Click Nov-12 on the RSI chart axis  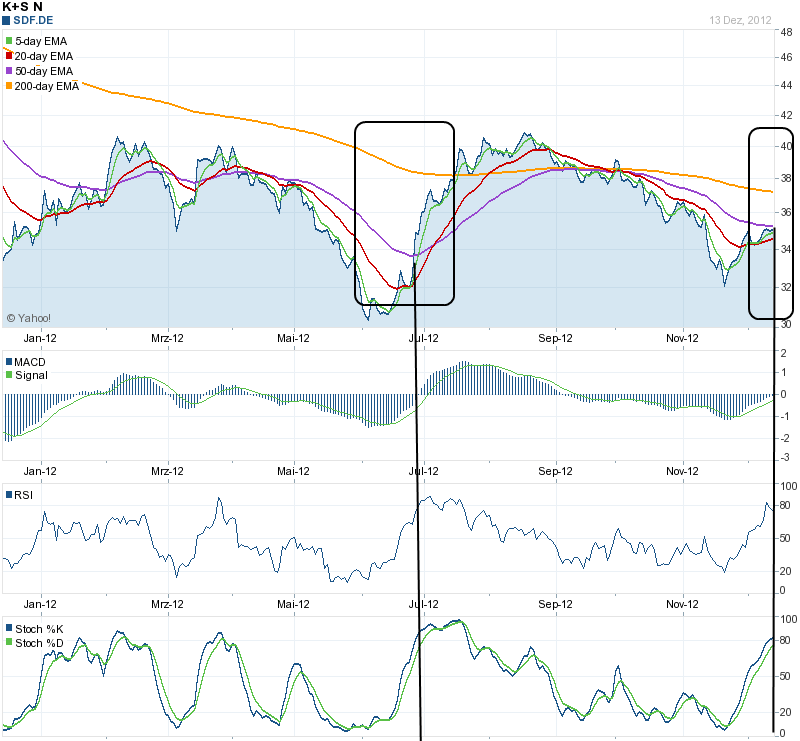[x=682, y=604]
